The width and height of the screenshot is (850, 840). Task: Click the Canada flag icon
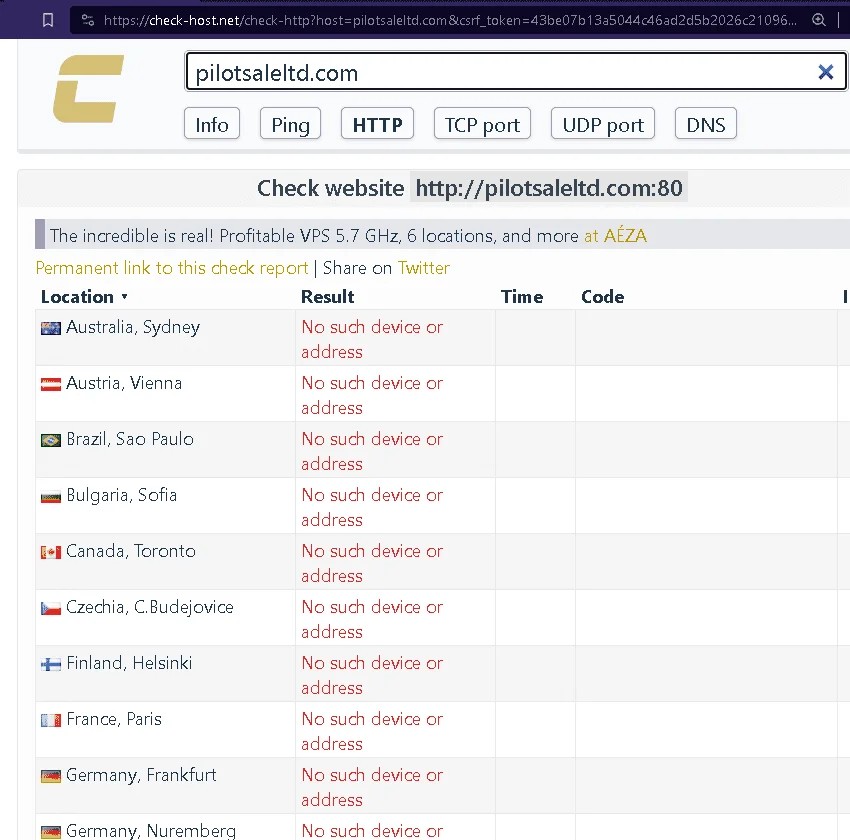(x=51, y=552)
